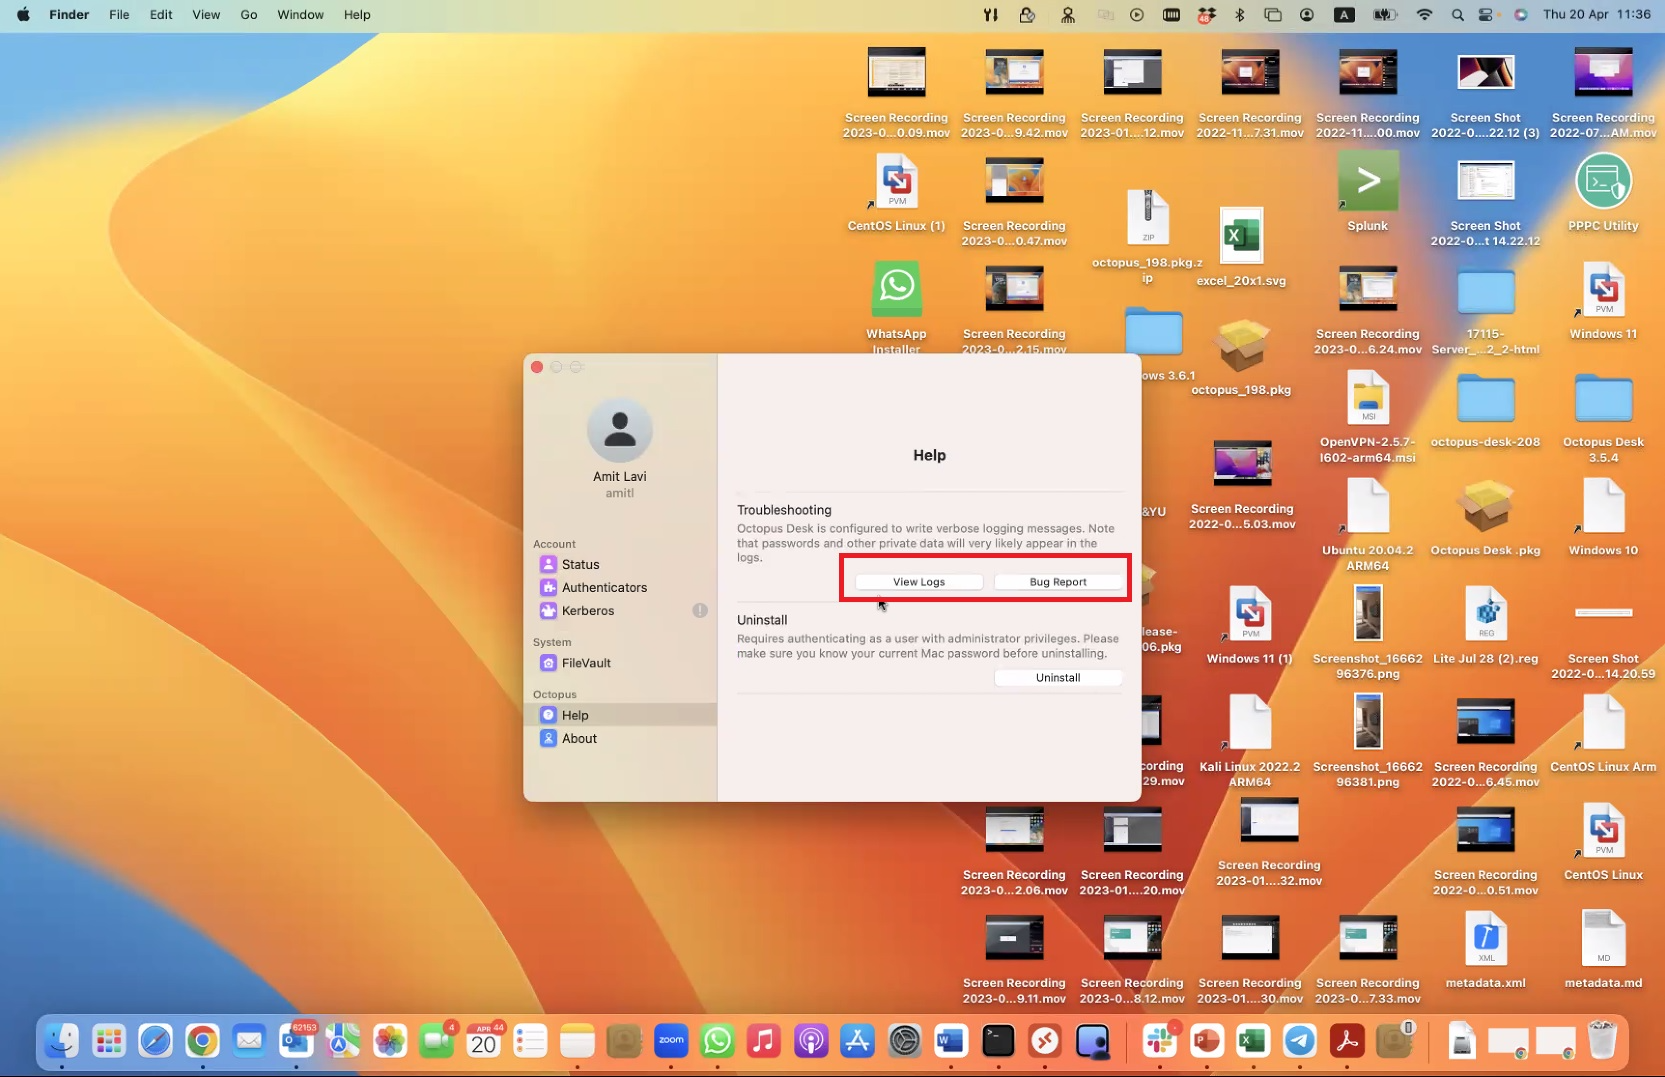Open Slack from the Dock
Image resolution: width=1665 pixels, height=1077 pixels.
point(1160,1041)
